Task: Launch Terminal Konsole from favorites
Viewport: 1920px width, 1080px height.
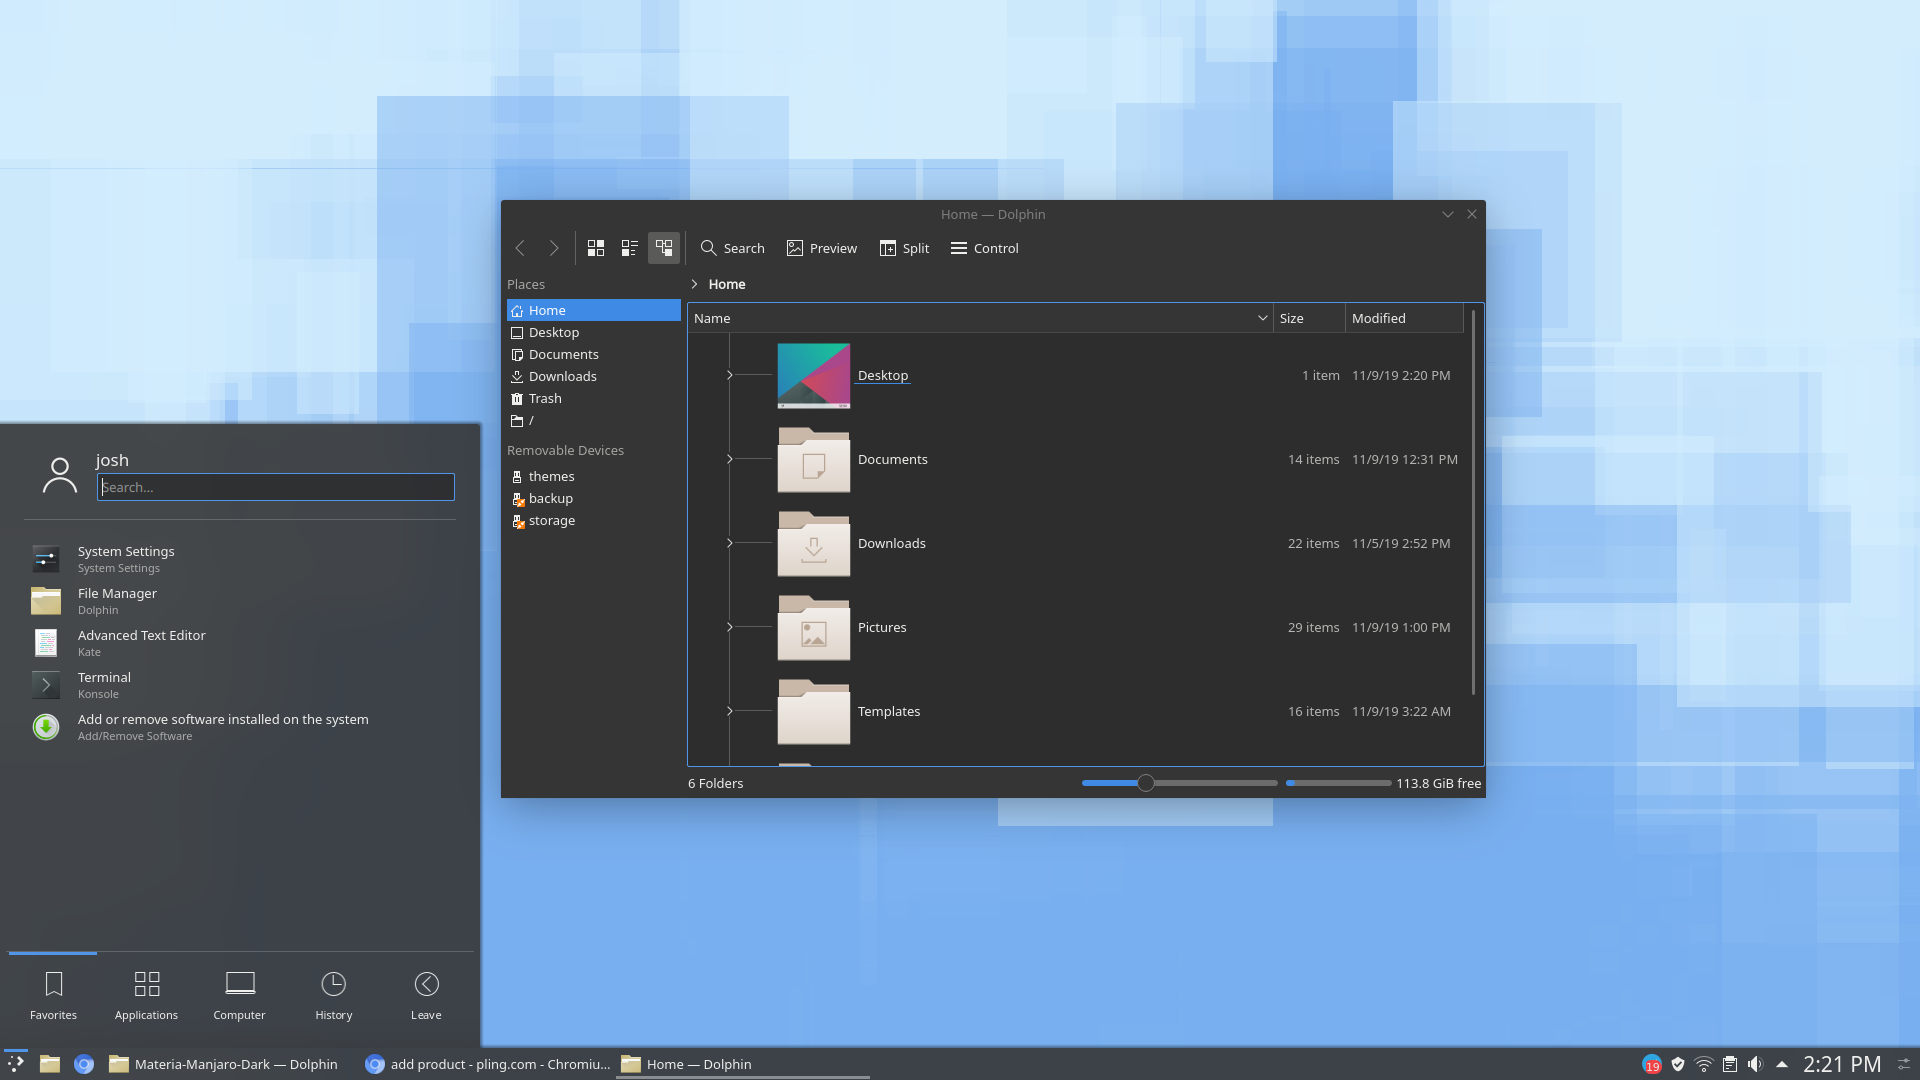Action: click(x=240, y=685)
